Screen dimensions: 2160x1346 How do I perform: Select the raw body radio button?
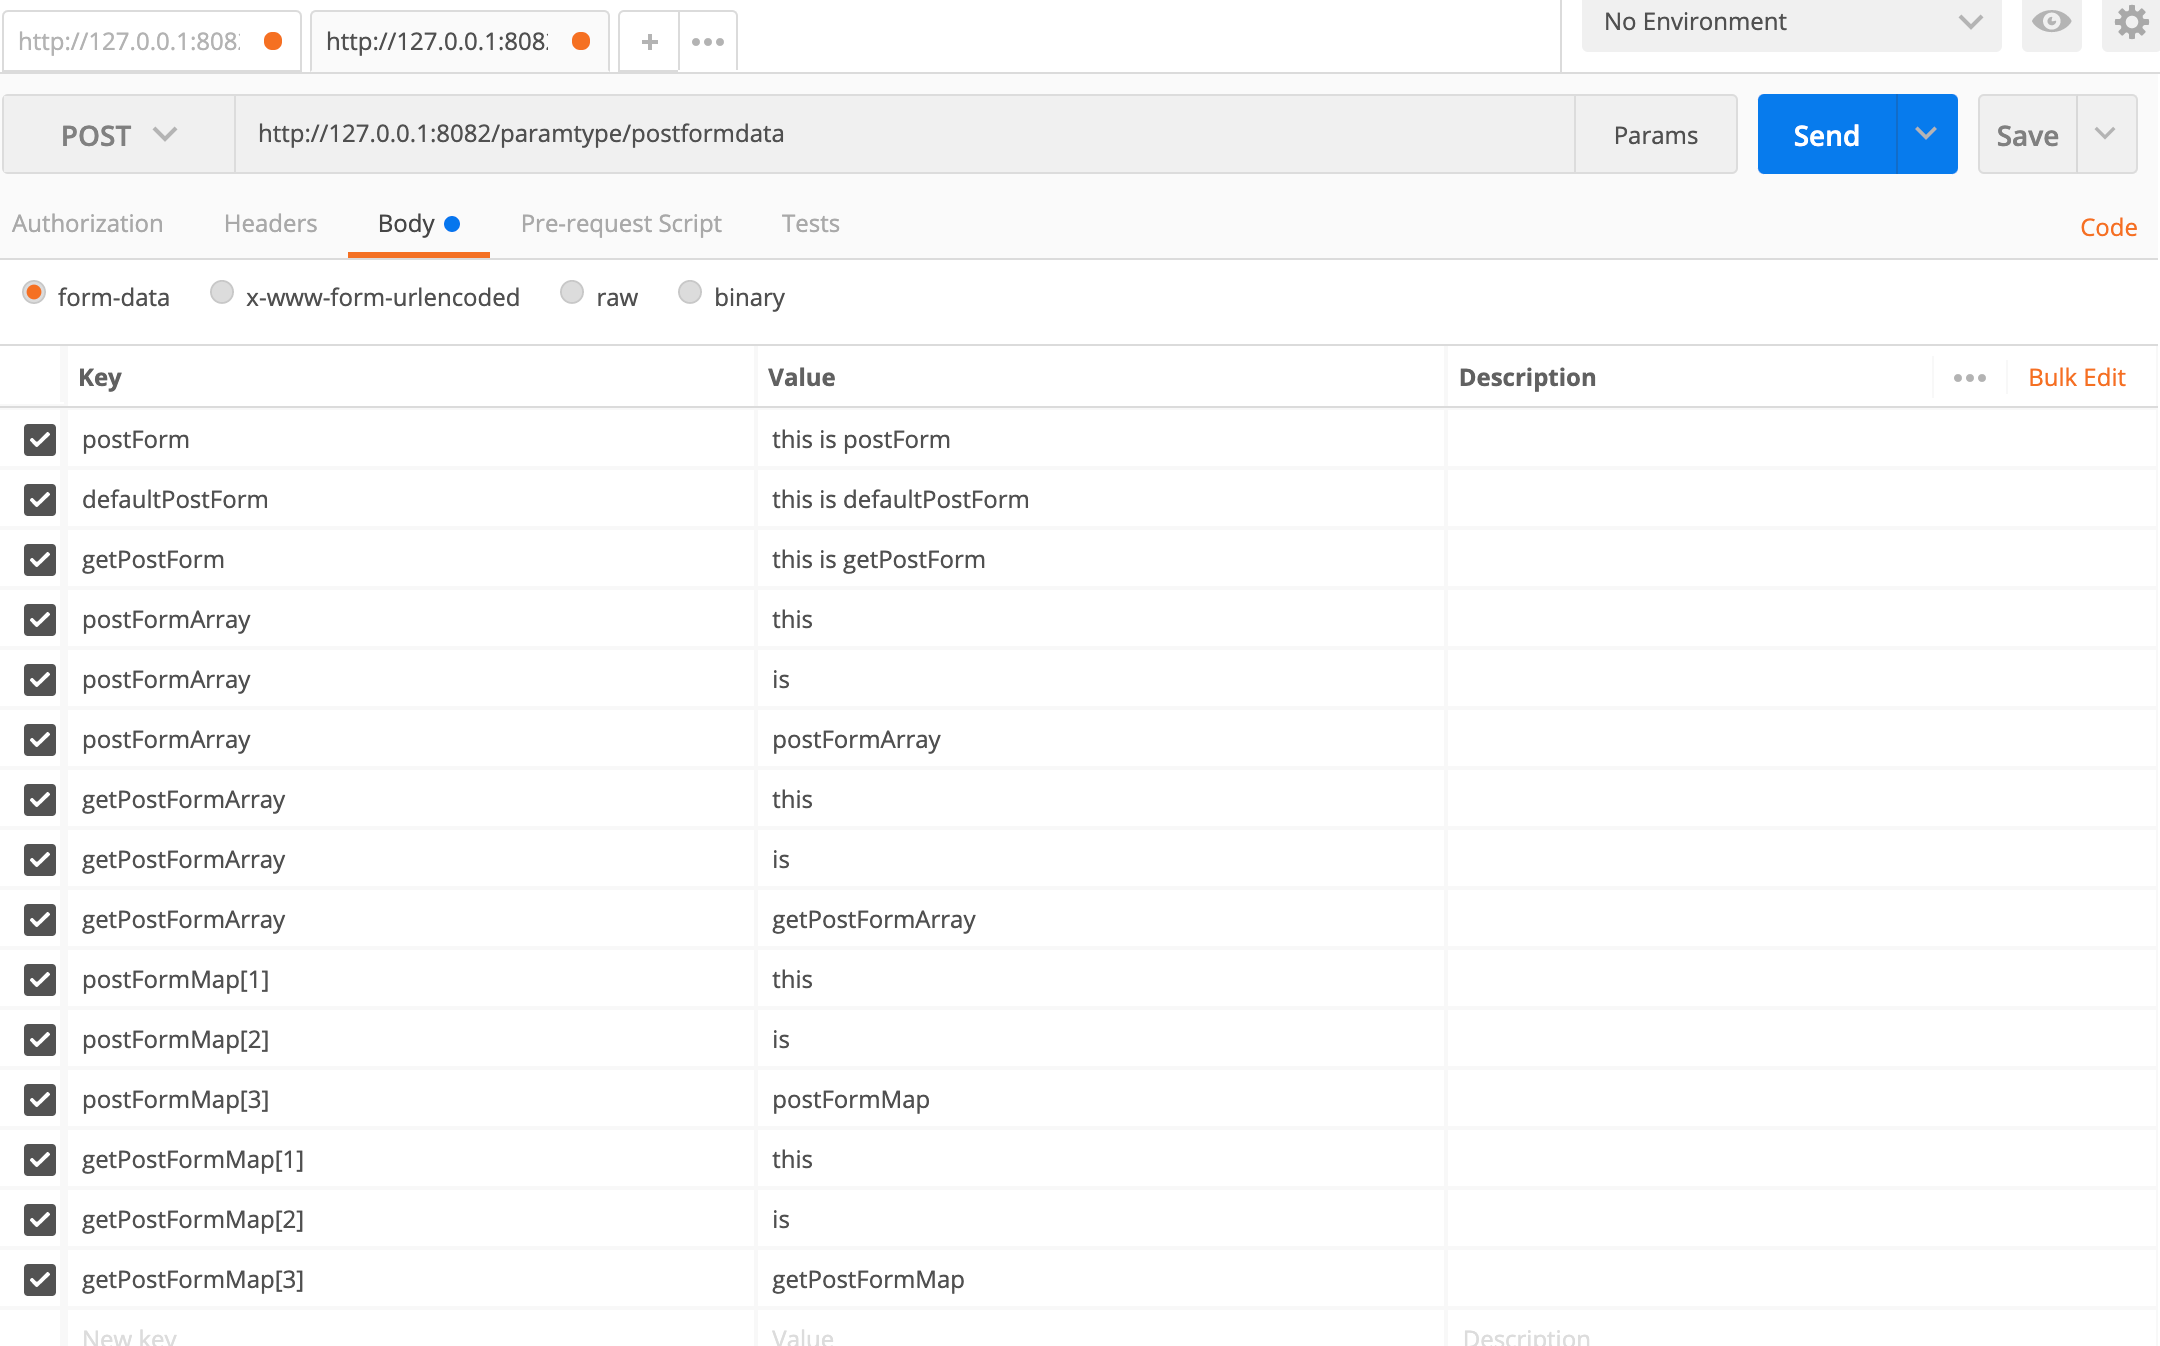[x=572, y=292]
